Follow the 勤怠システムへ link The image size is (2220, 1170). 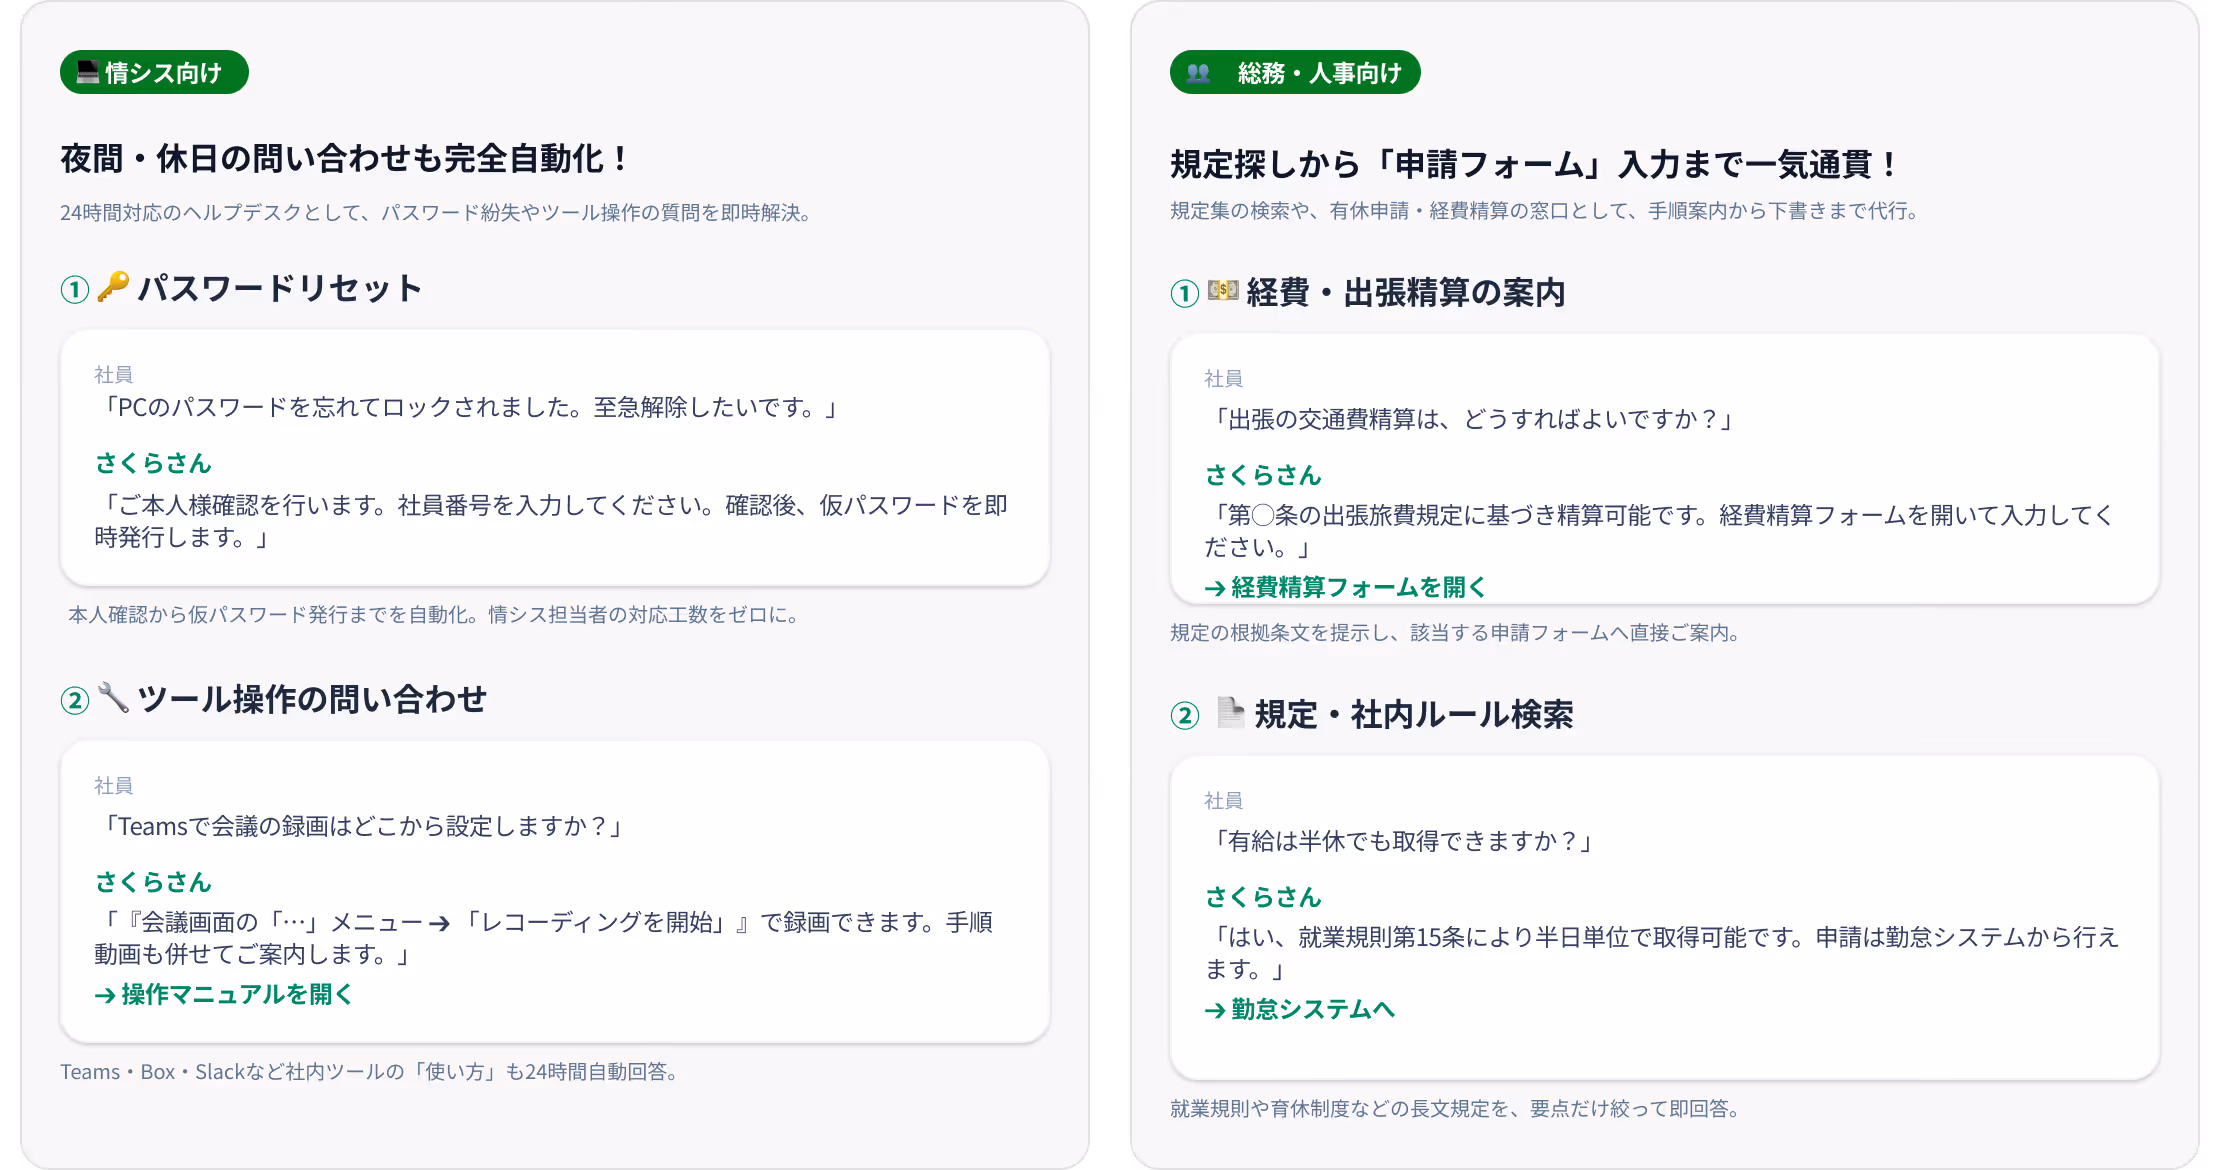point(1300,1009)
